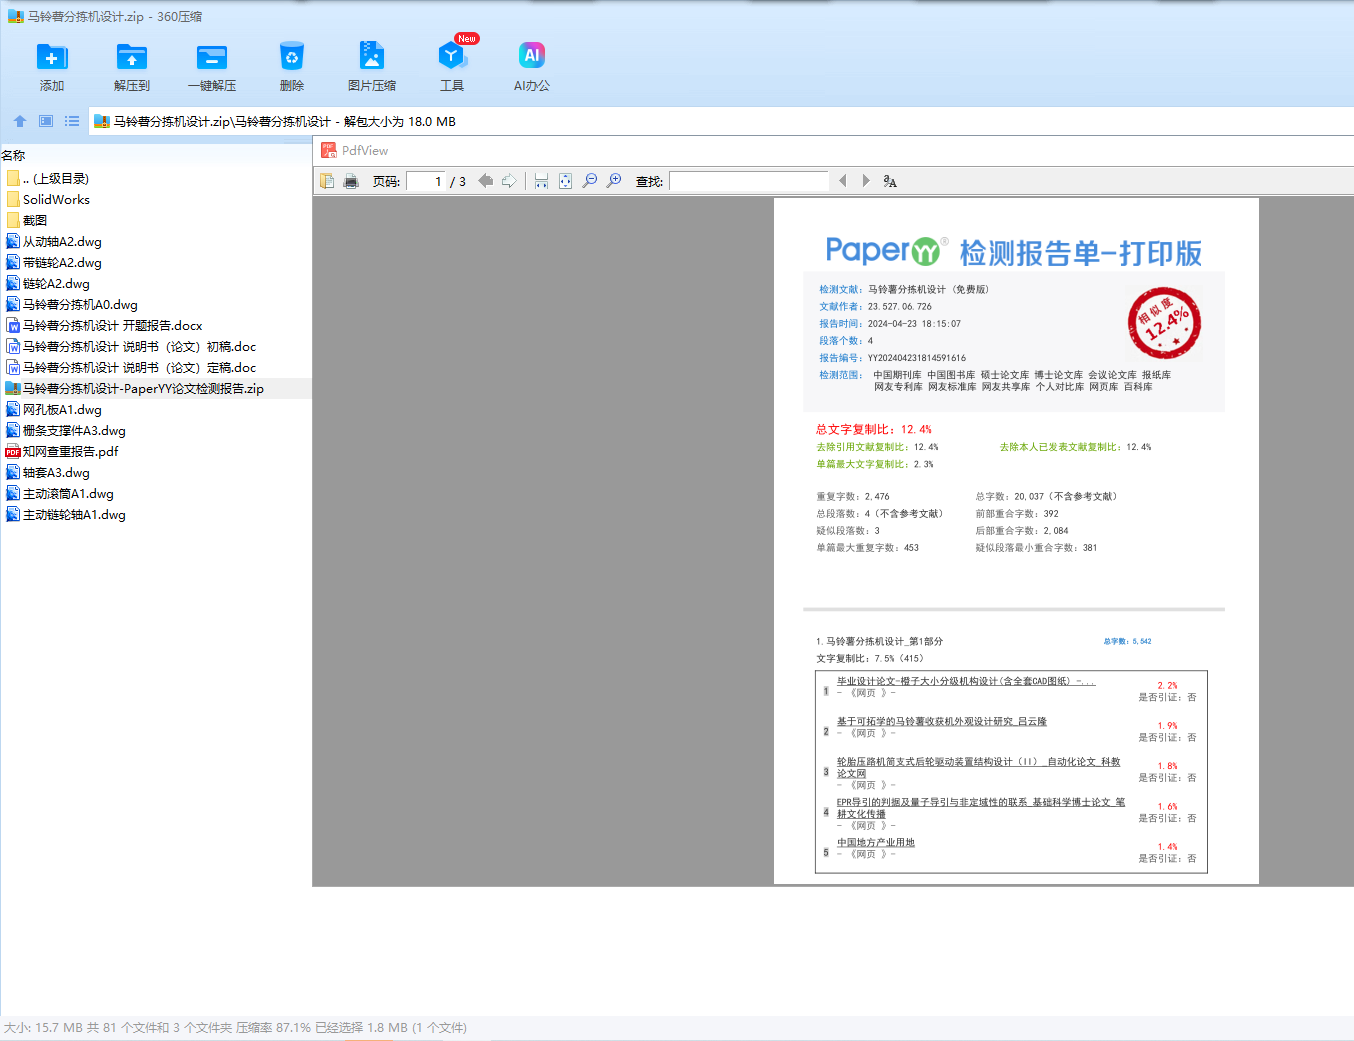Click the 12.4% similarity stamp
The image size is (1354, 1041).
pos(1164,322)
